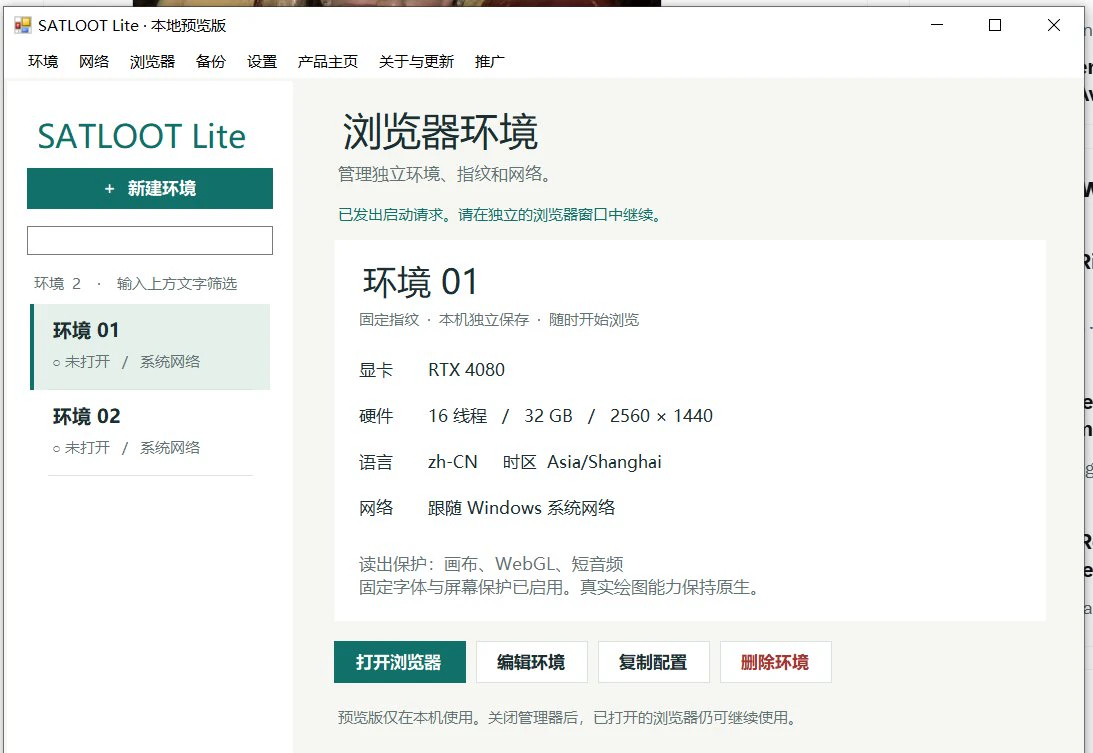Click the 已发出启动请求 status message

tap(500, 215)
